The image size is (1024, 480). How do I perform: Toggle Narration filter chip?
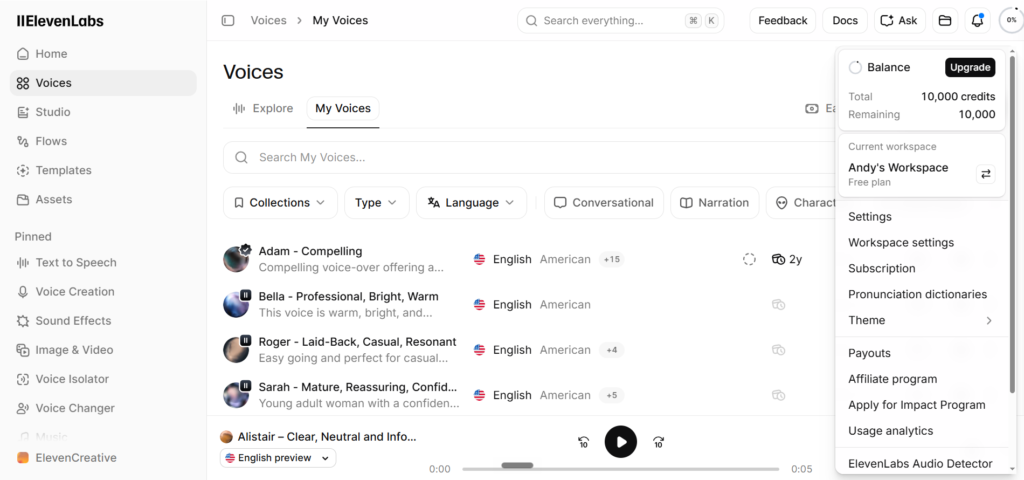coord(714,202)
